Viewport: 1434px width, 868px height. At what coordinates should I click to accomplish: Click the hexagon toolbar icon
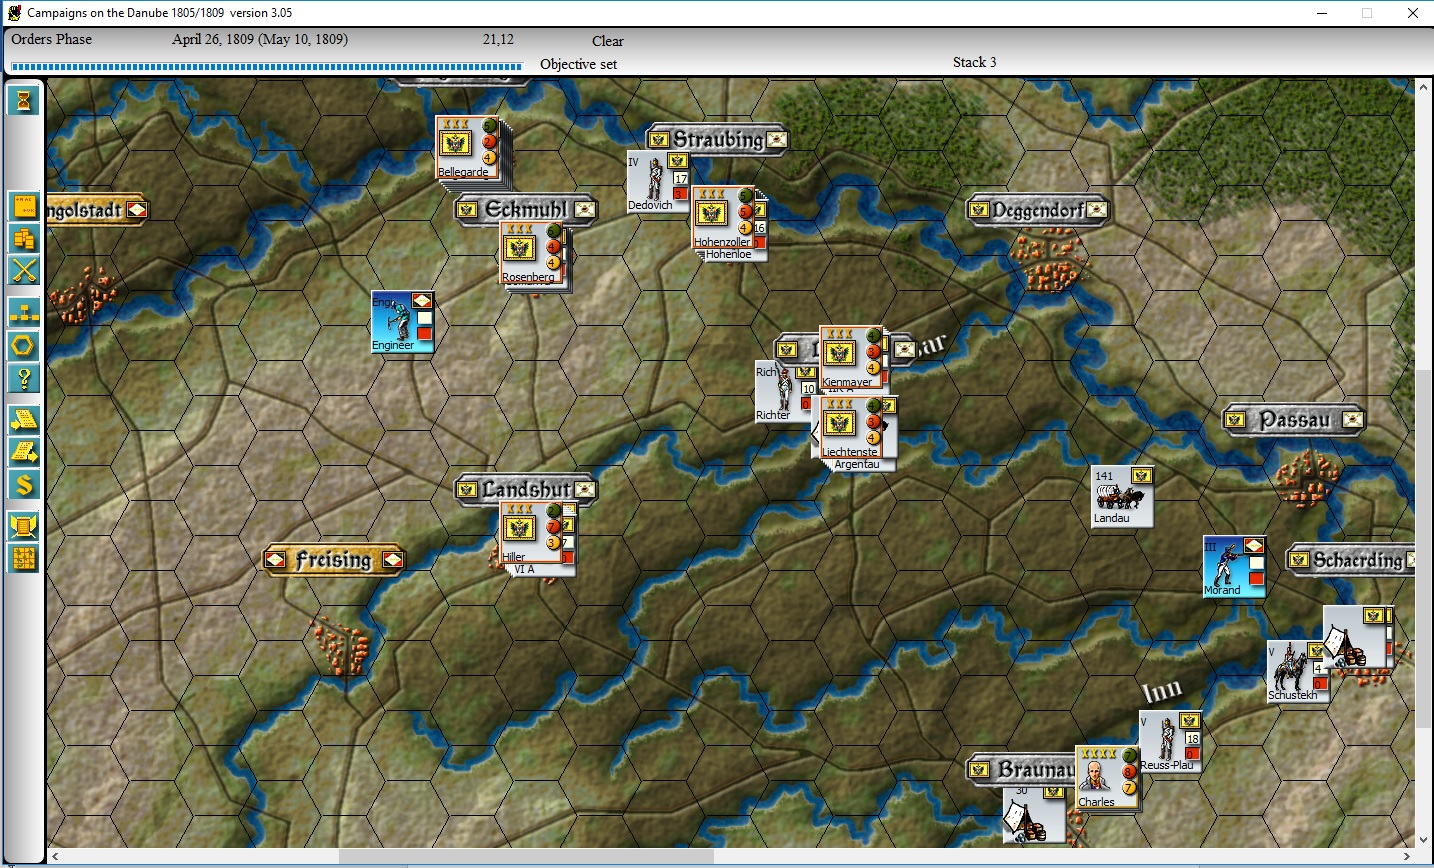pyautogui.click(x=24, y=346)
